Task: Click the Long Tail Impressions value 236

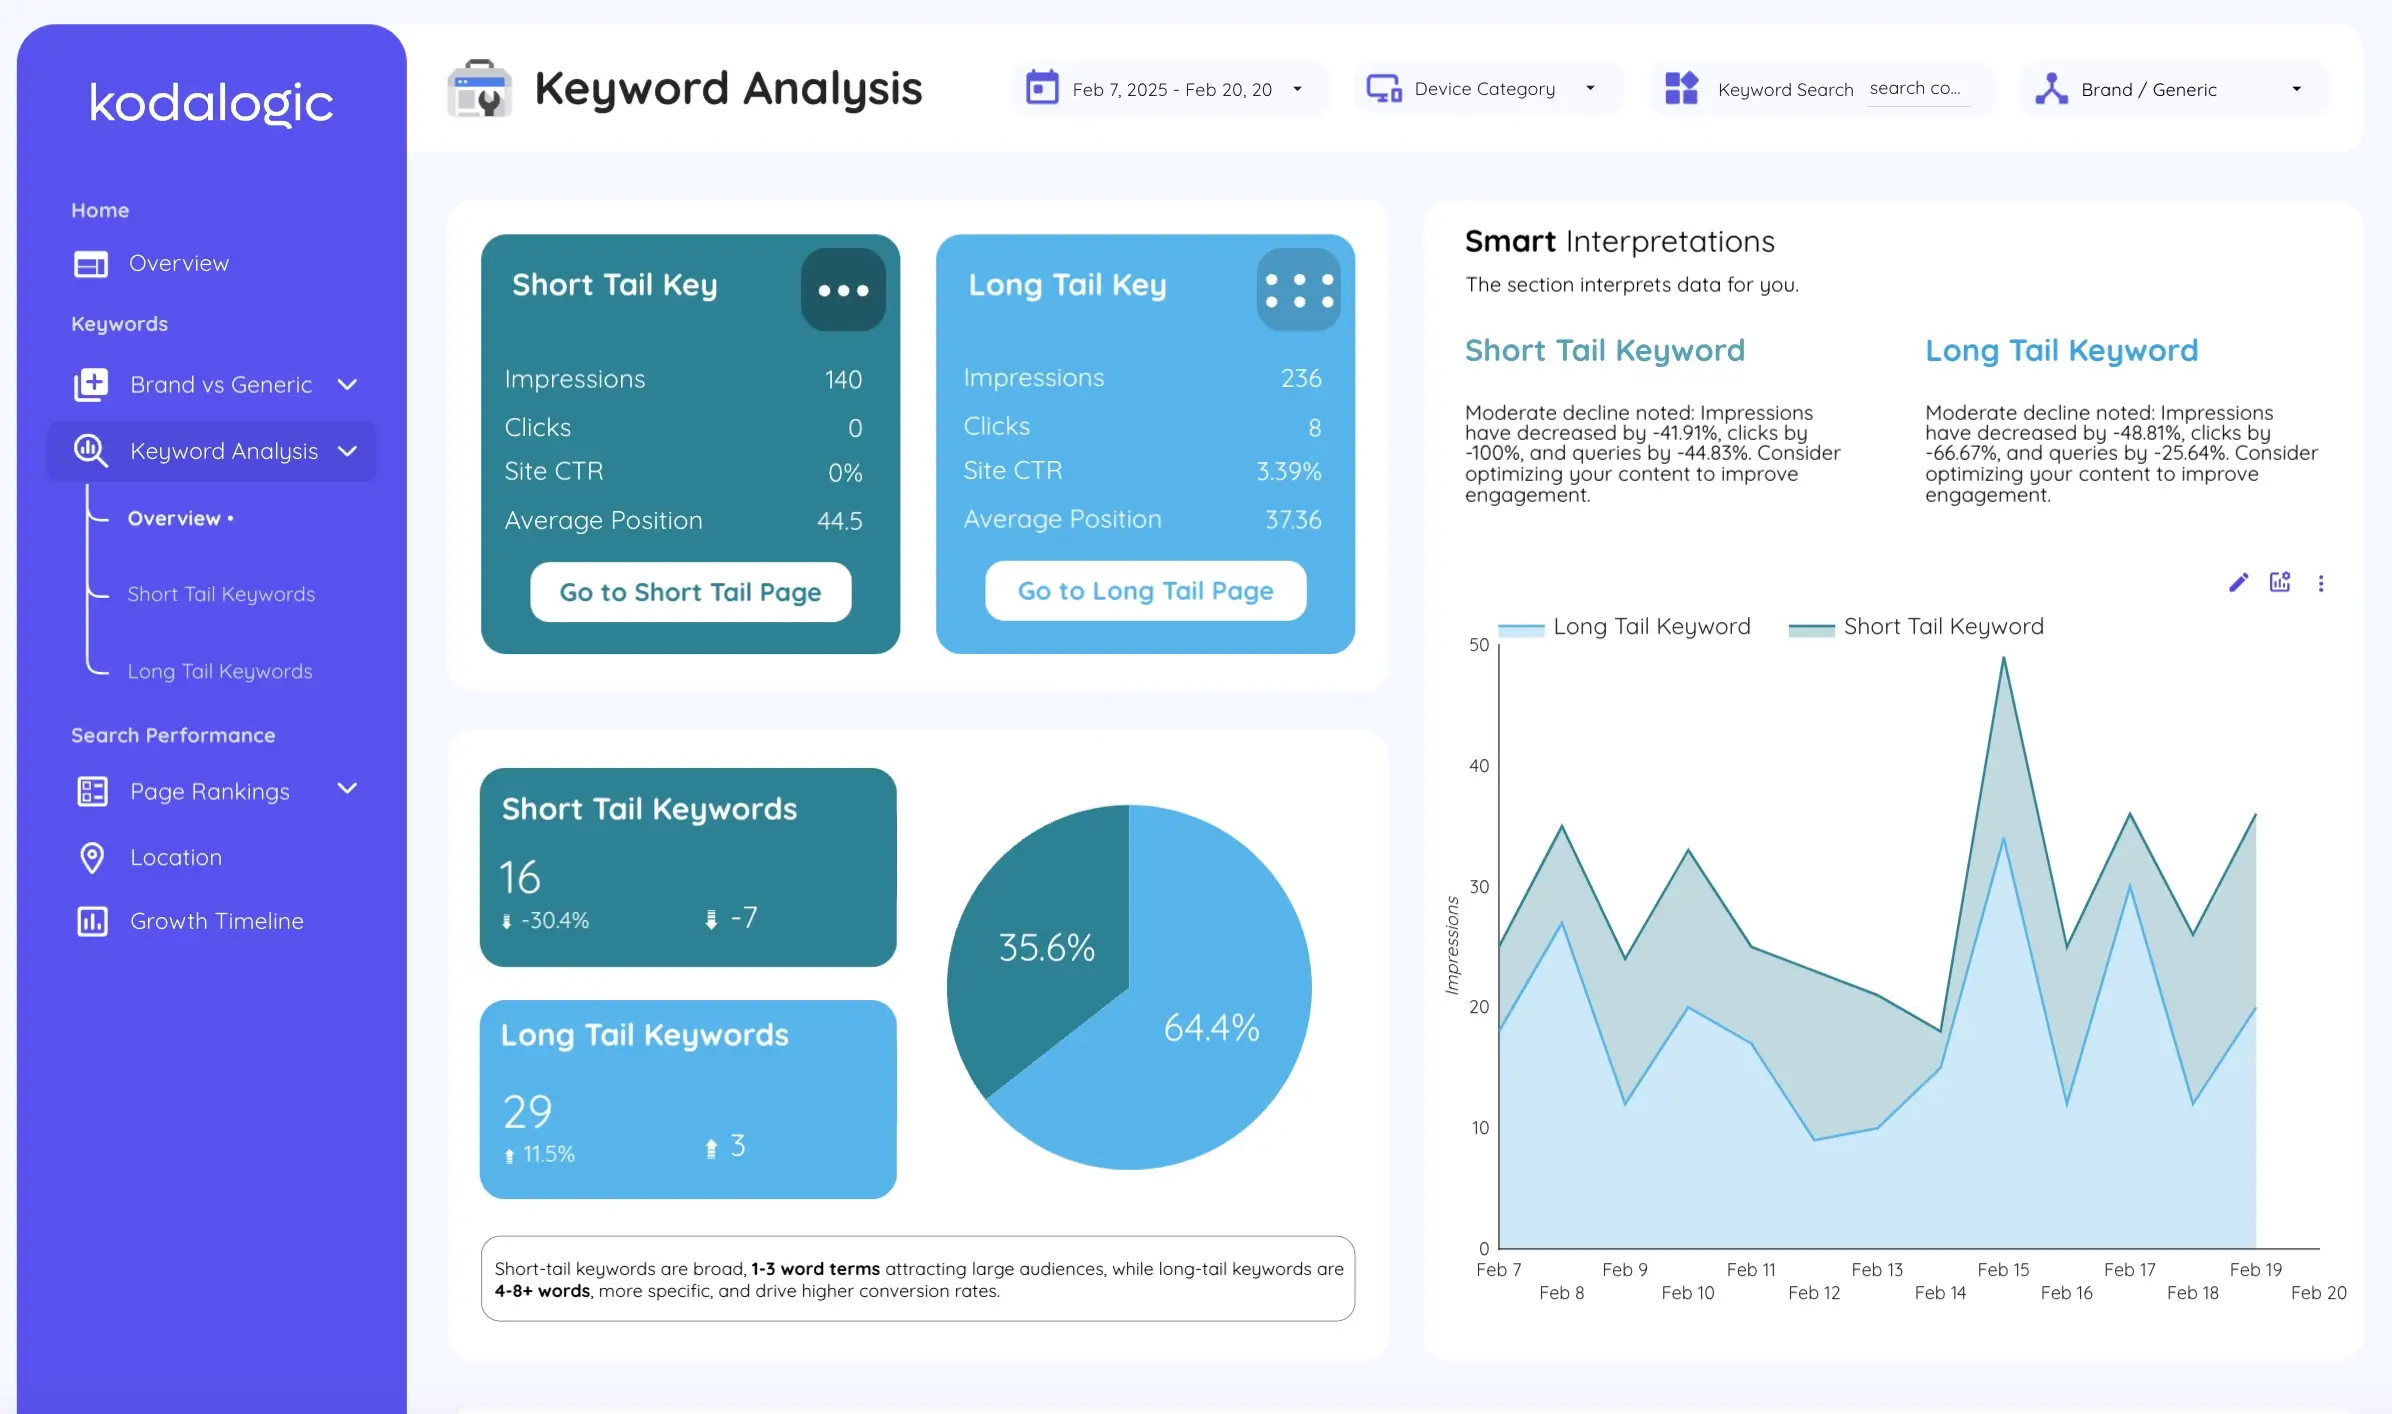Action: click(1301, 378)
